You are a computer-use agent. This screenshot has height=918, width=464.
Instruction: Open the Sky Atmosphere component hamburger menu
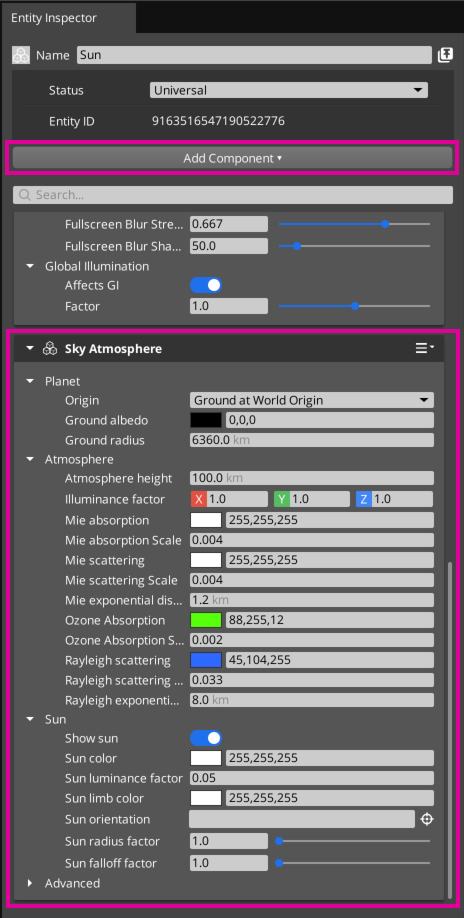[424, 348]
